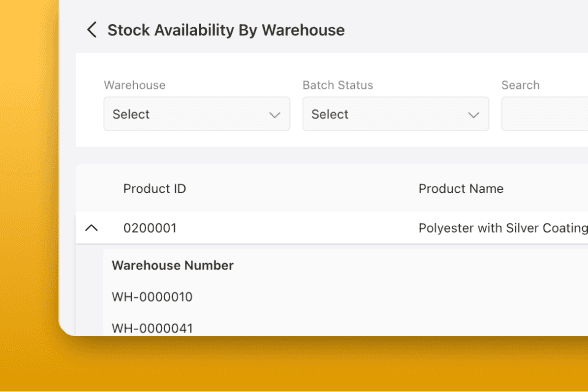Click the Stock Availability By Warehouse title
The image size is (588, 392).
point(226,30)
